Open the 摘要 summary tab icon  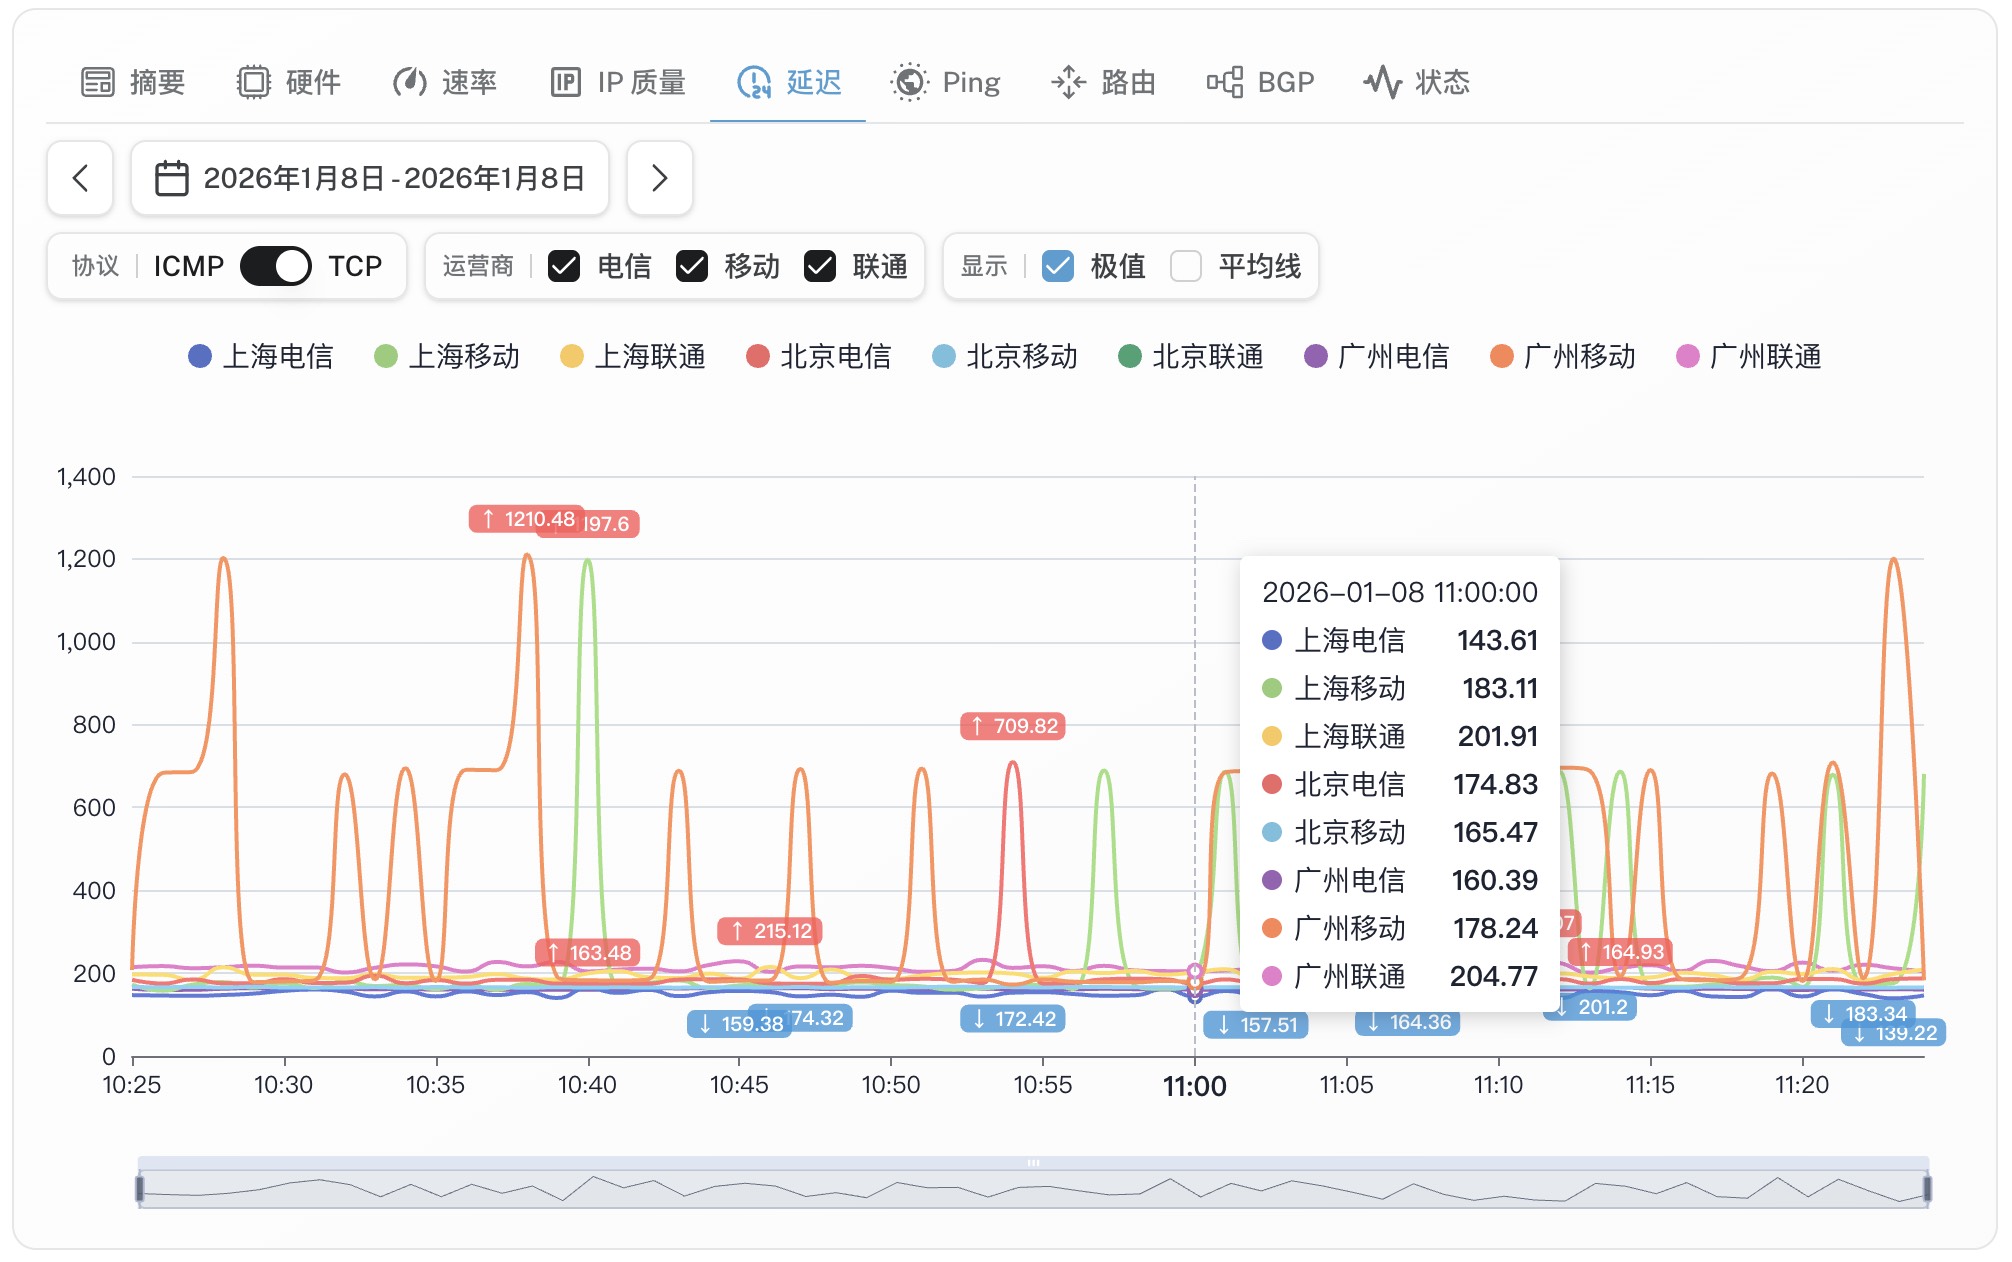pyautogui.click(x=99, y=81)
